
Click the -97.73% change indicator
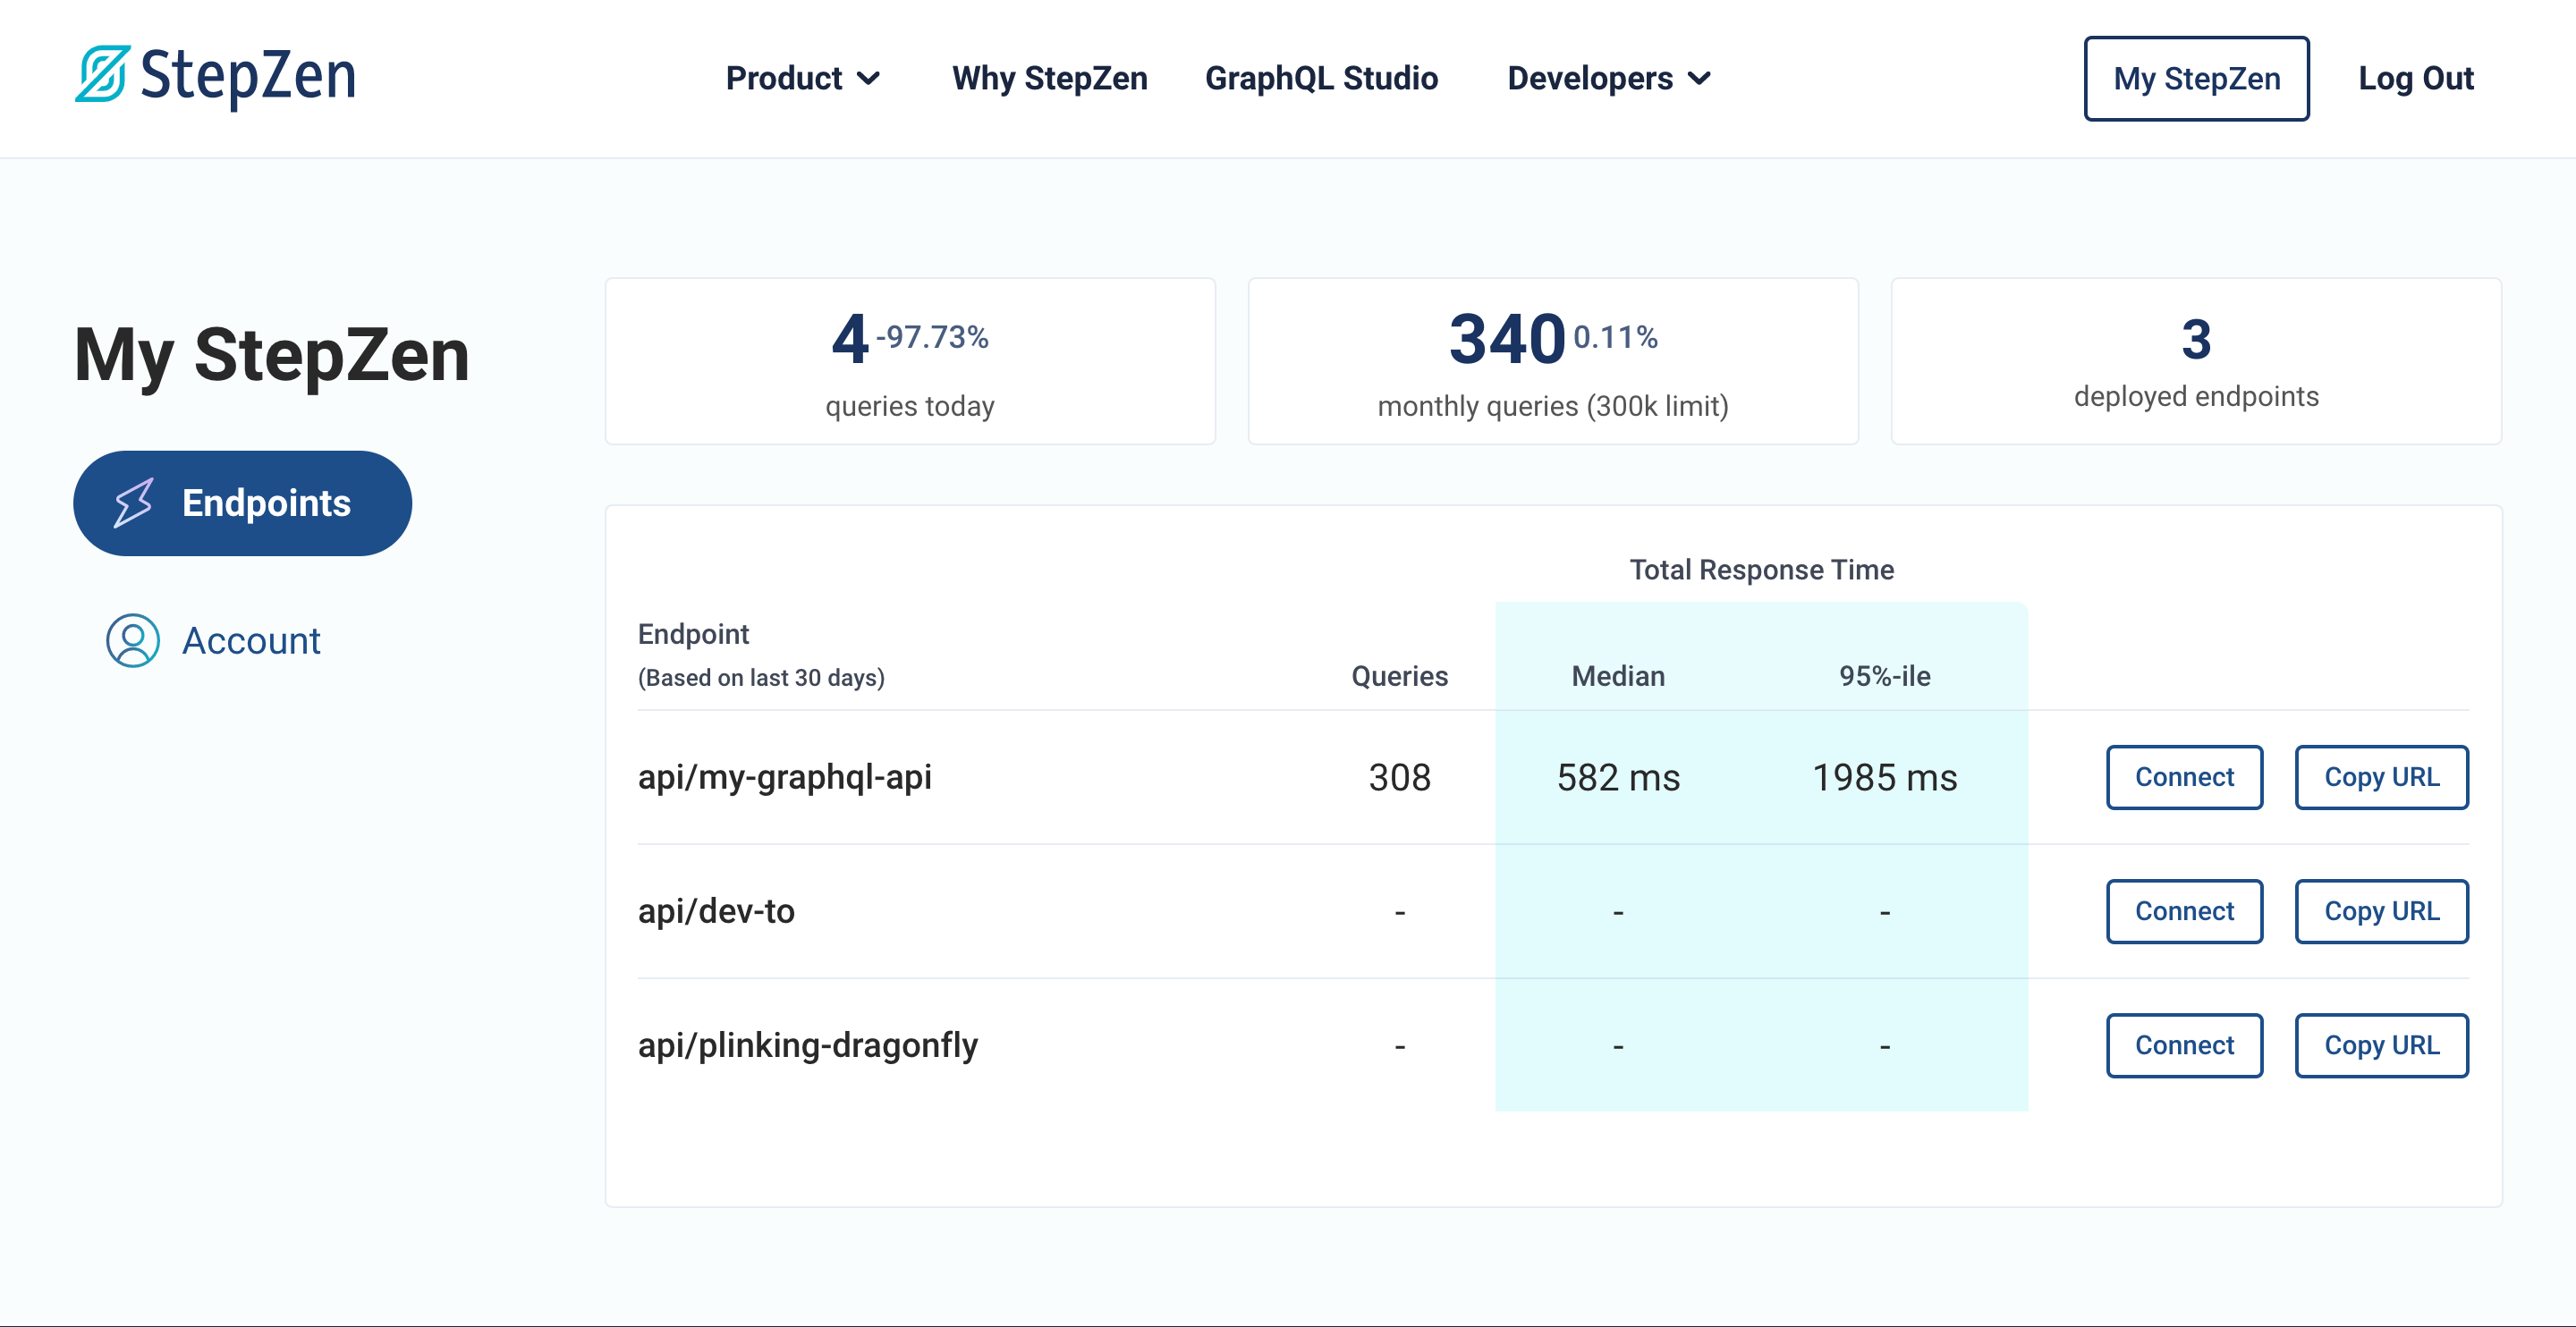(932, 337)
